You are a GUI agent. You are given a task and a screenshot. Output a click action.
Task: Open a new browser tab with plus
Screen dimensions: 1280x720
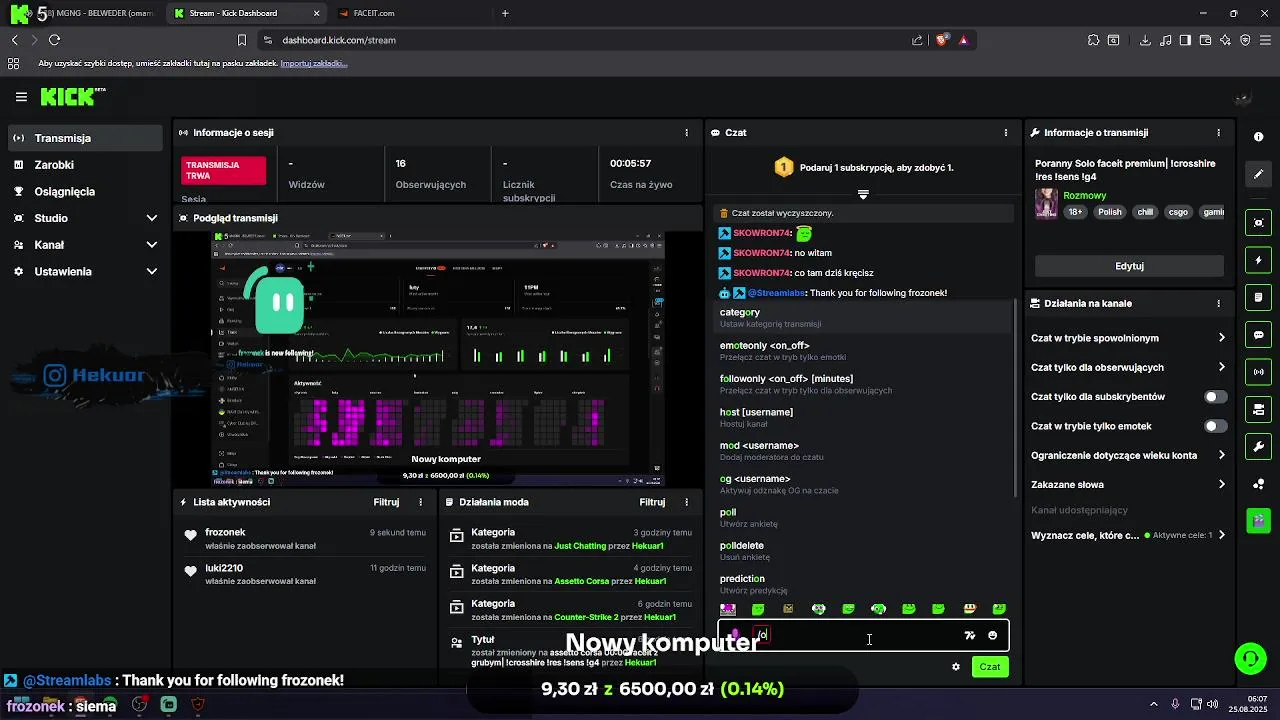[x=505, y=13]
